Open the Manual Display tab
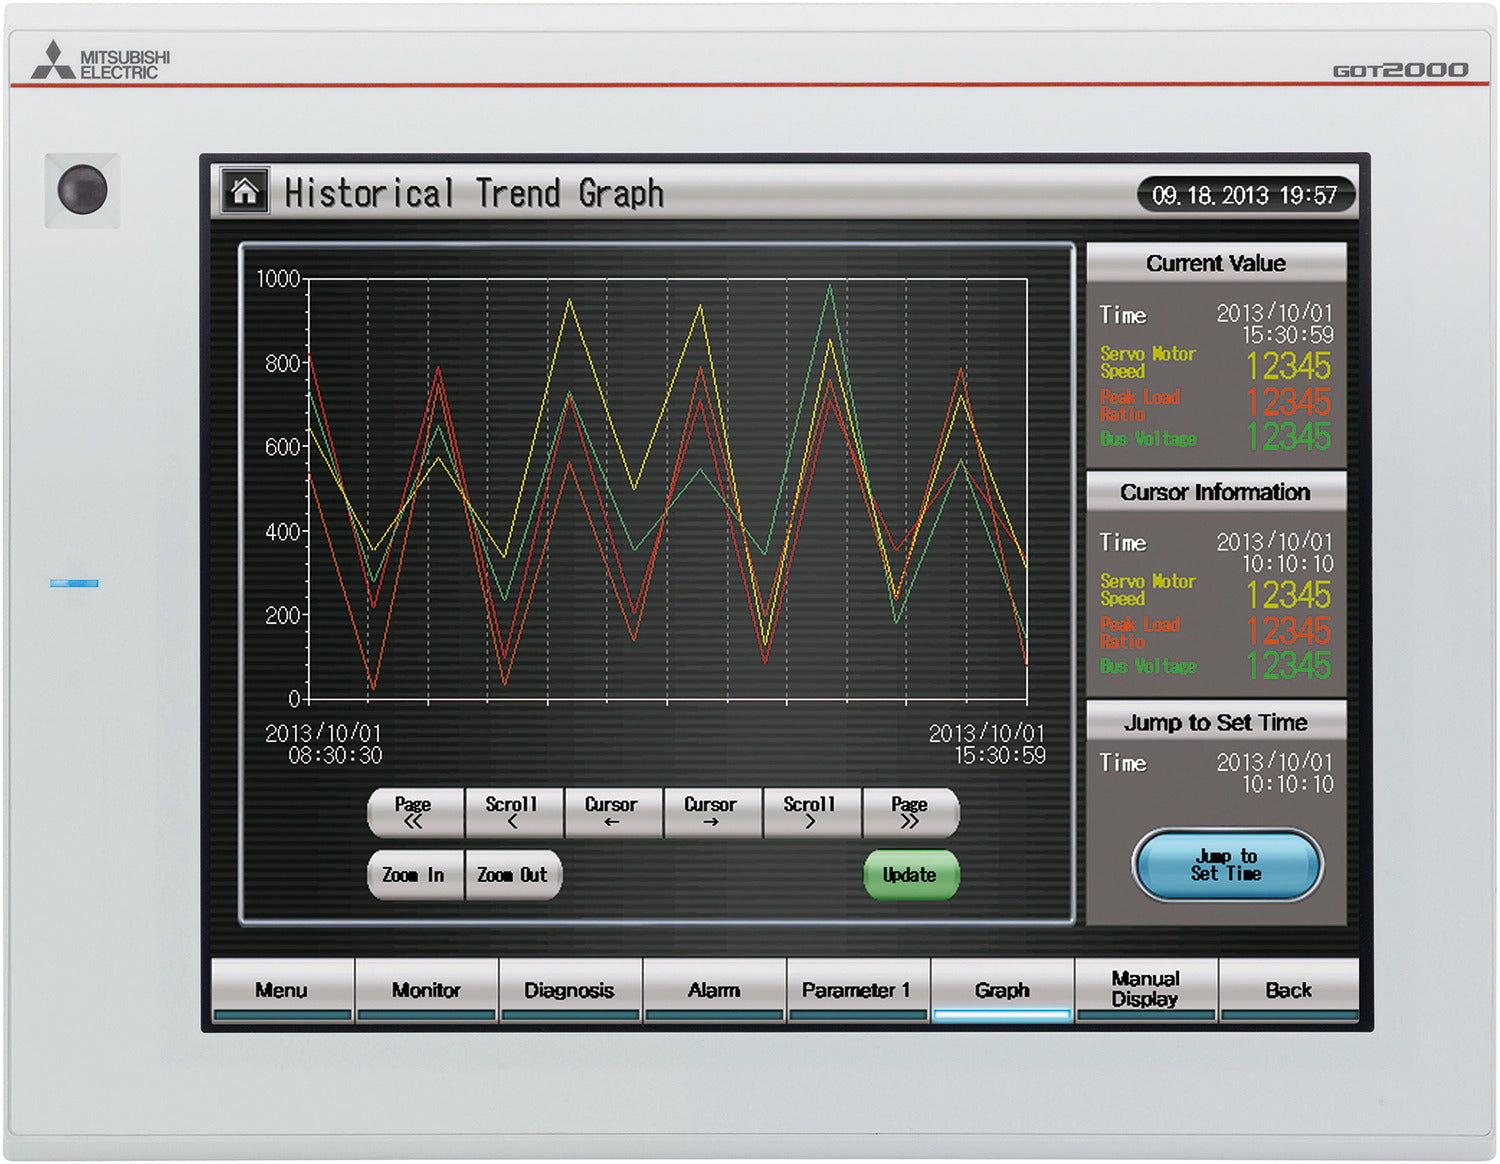The image size is (1500, 1164). [x=1146, y=989]
